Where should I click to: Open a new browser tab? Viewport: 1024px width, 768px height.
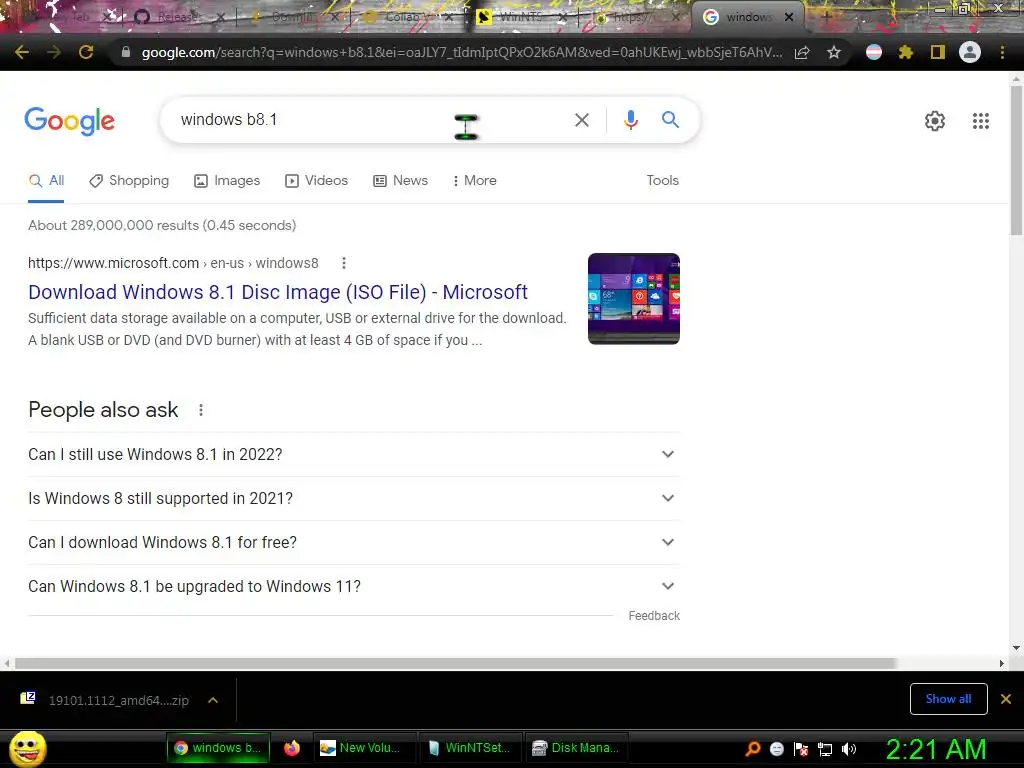click(x=826, y=17)
